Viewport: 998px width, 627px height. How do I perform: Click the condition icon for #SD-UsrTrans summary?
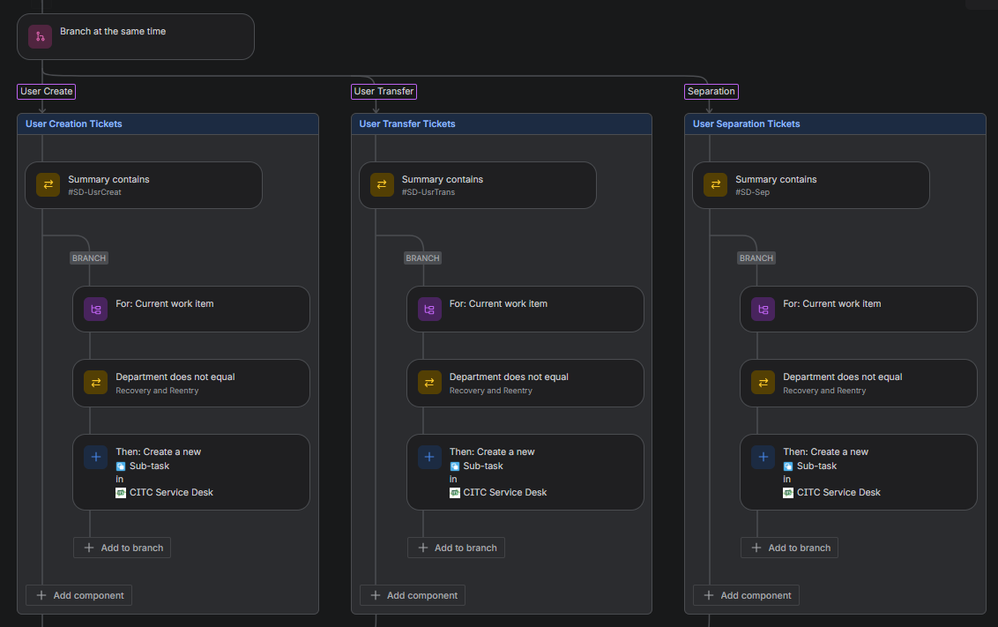coord(382,185)
